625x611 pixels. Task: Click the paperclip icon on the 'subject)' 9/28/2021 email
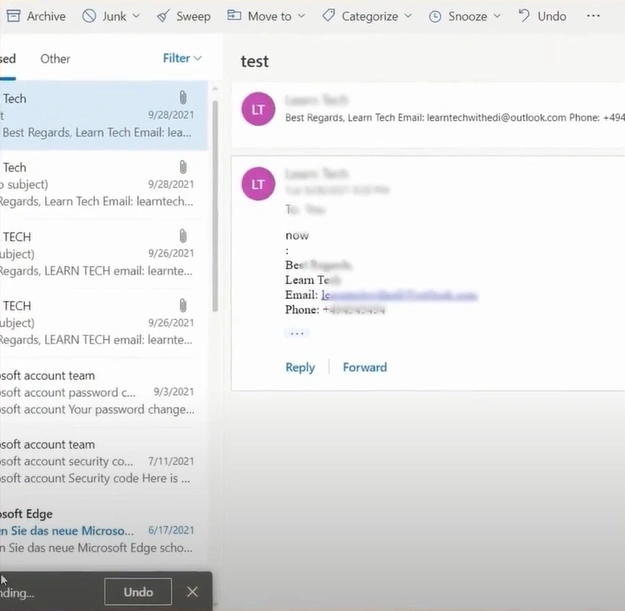pos(183,167)
